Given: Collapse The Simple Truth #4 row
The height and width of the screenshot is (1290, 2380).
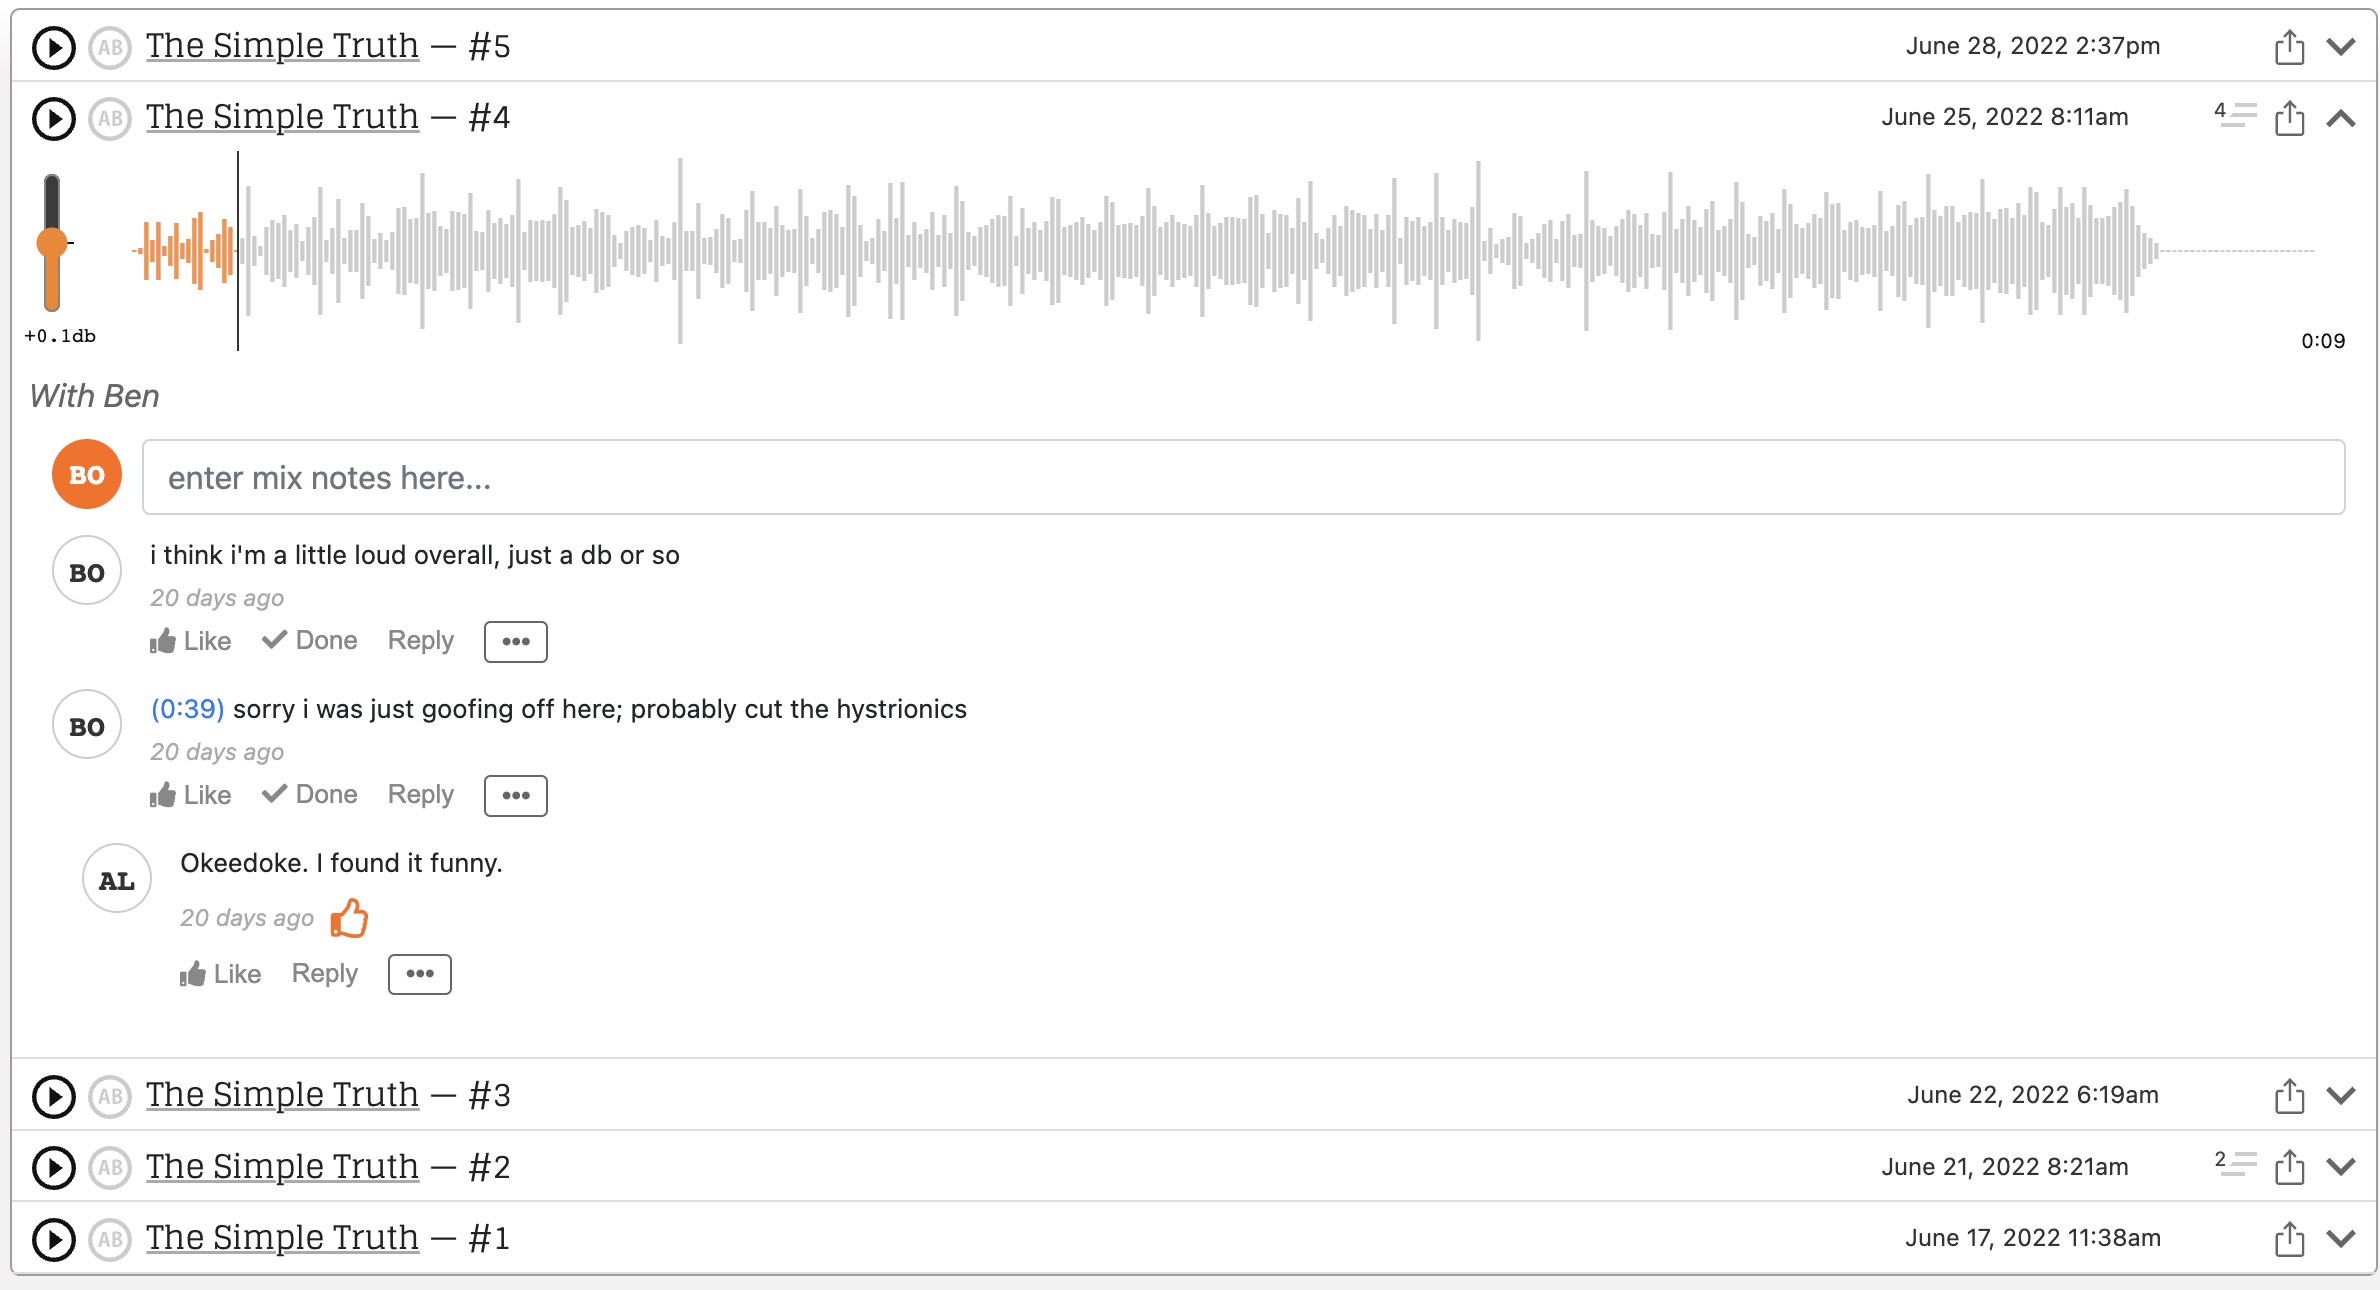Looking at the screenshot, I should click(2341, 118).
